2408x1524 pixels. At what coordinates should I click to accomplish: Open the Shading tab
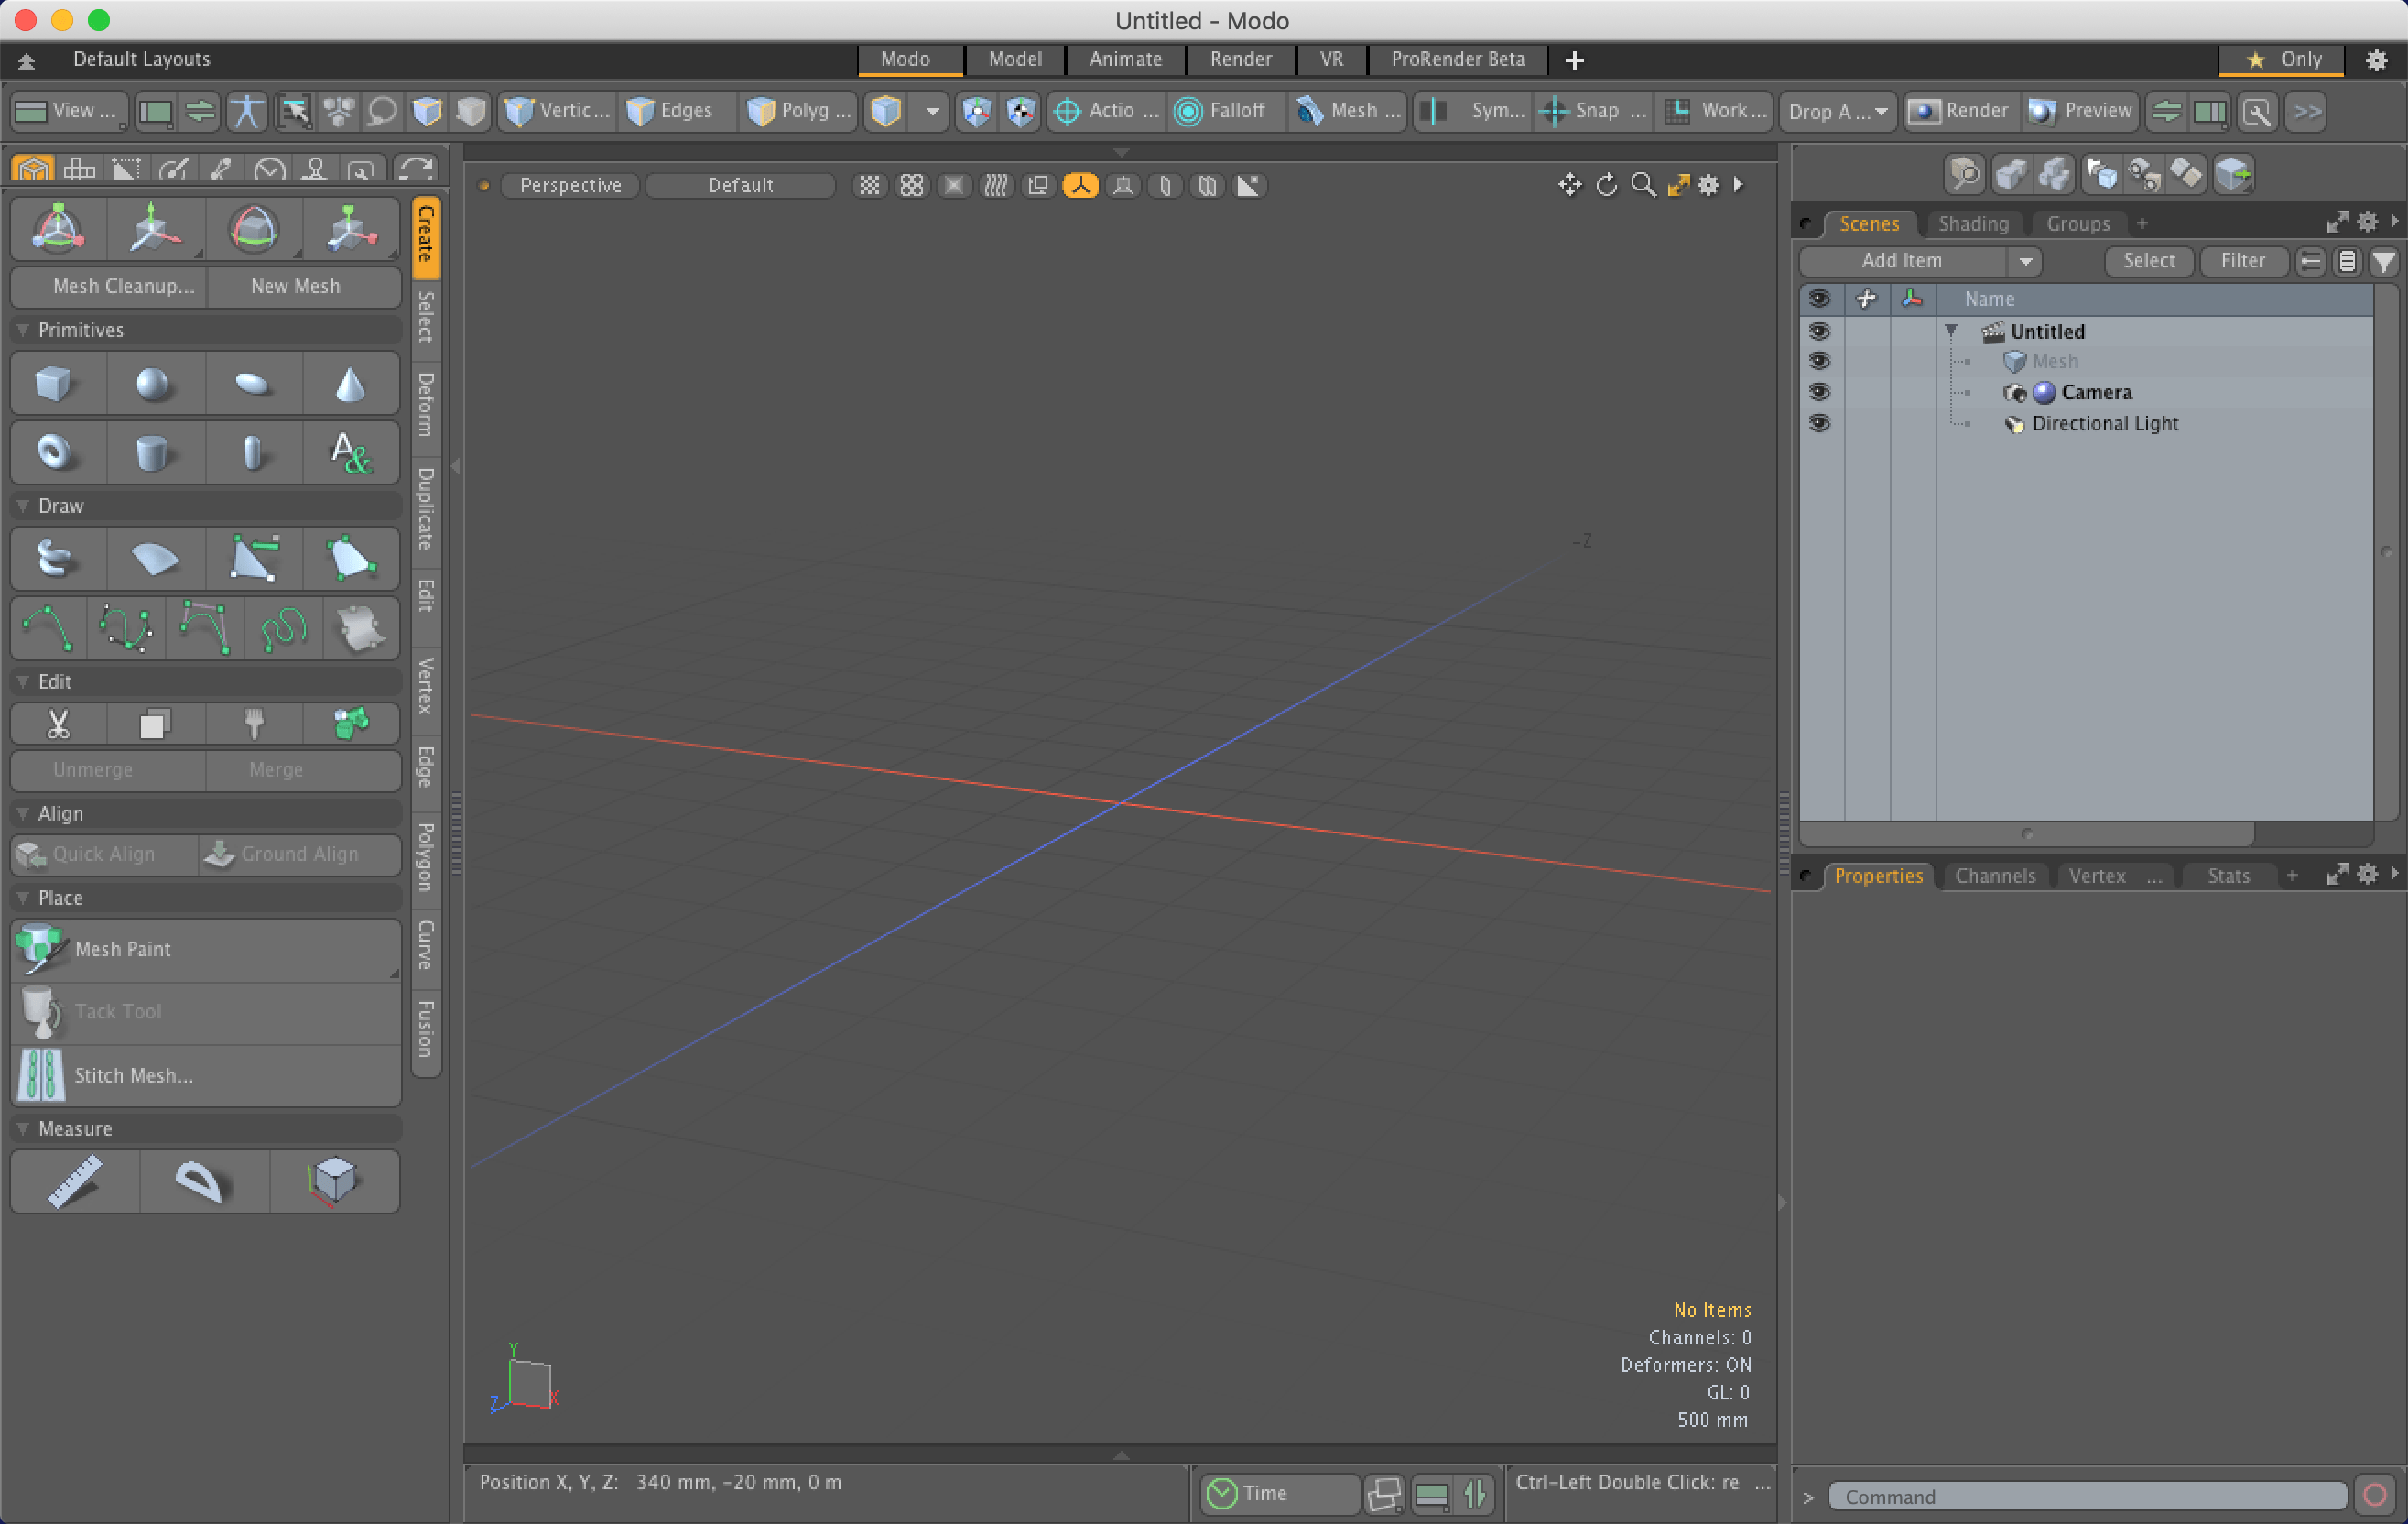coord(1973,223)
